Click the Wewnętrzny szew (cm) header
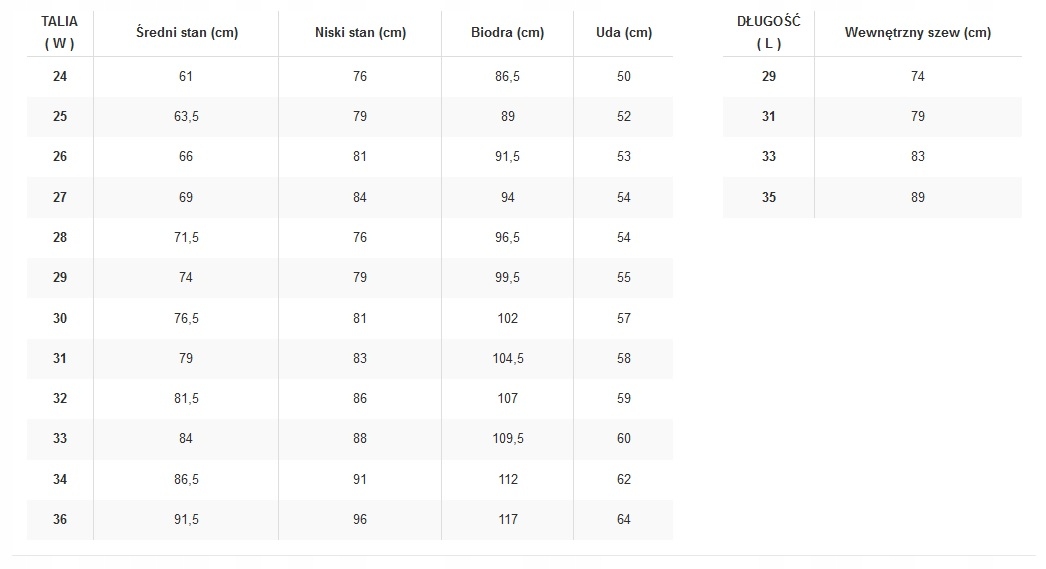The image size is (1046, 569). [918, 32]
